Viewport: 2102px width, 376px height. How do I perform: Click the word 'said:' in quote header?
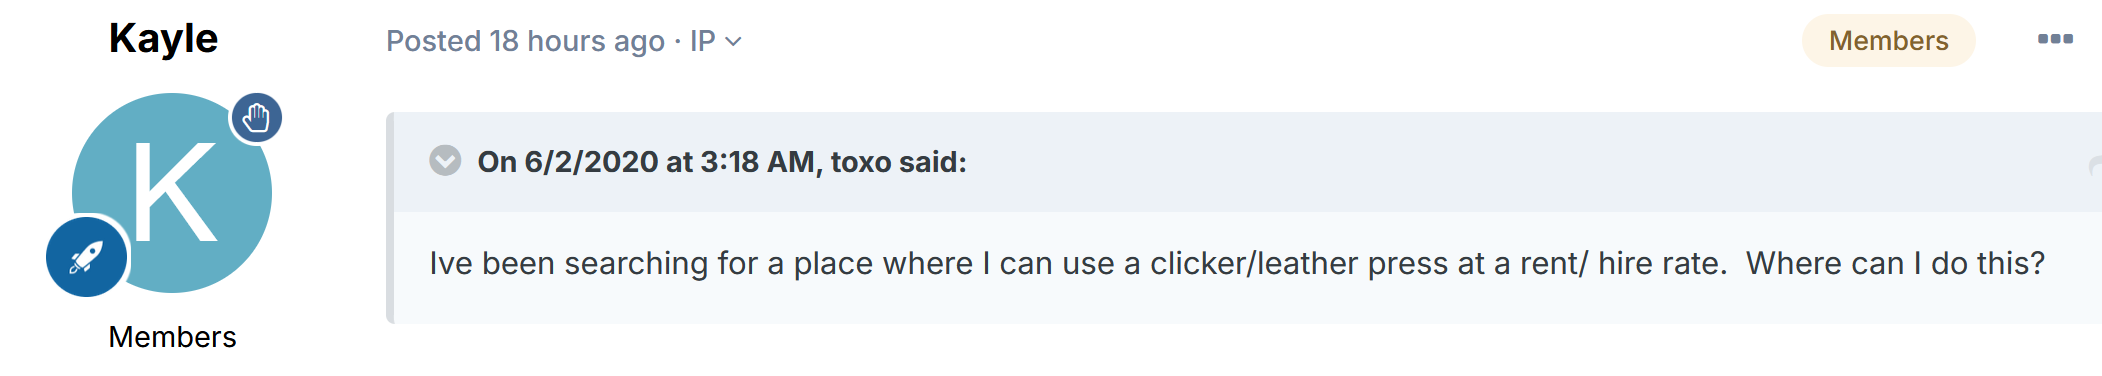(x=933, y=162)
